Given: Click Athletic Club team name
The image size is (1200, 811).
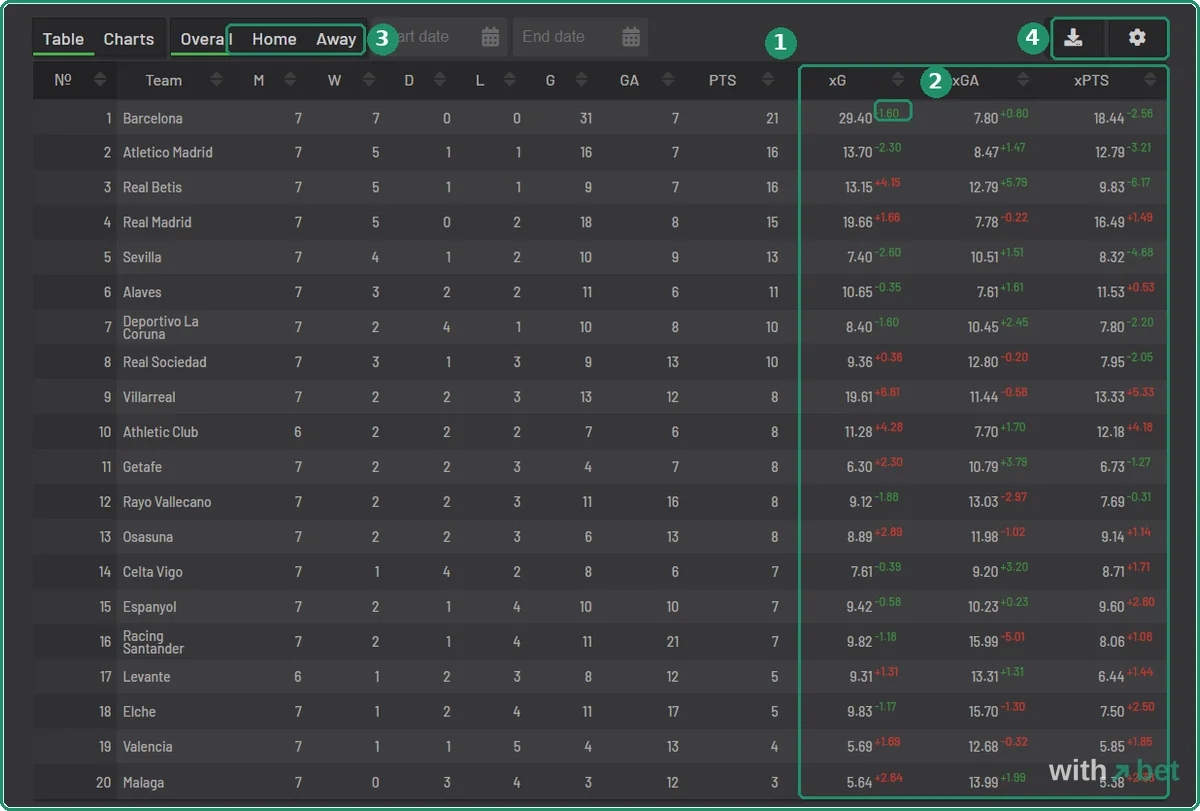Looking at the screenshot, I should [x=161, y=432].
